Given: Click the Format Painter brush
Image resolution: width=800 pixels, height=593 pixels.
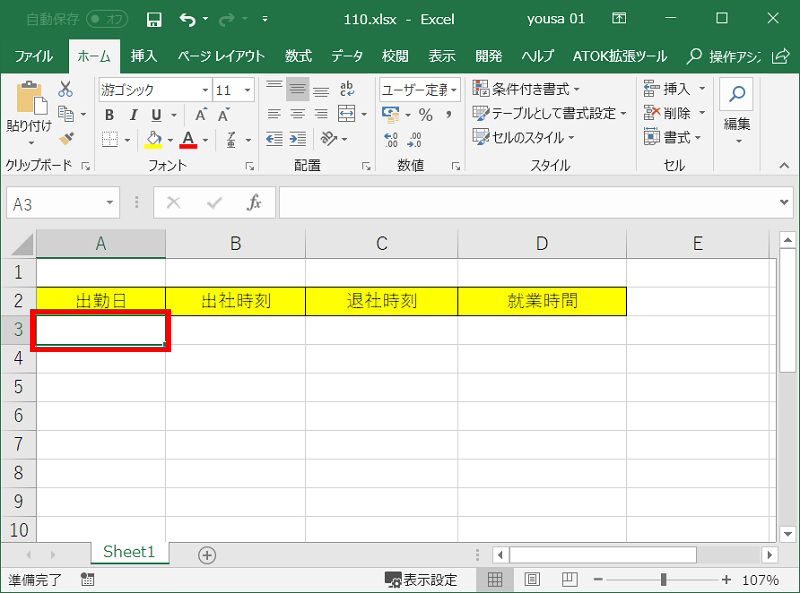Looking at the screenshot, I should pos(66,138).
